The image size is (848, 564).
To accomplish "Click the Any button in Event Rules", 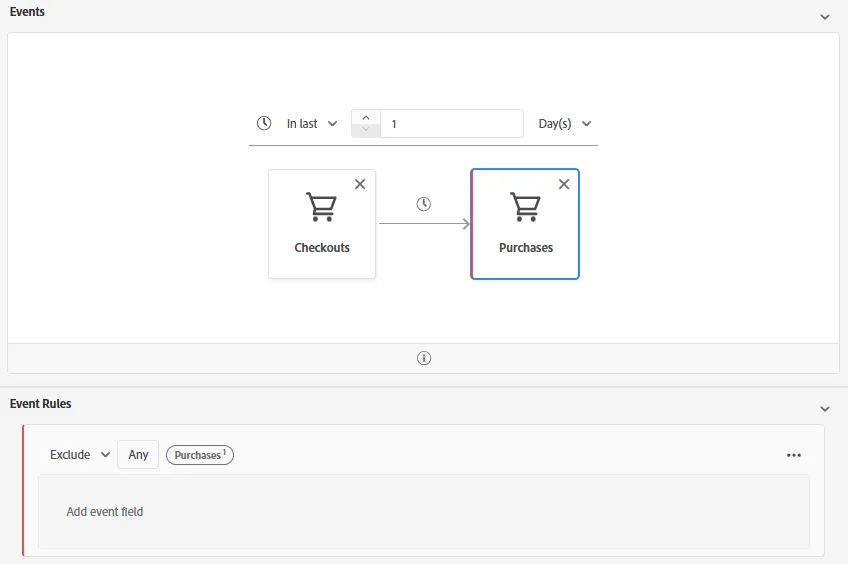I will coord(138,455).
